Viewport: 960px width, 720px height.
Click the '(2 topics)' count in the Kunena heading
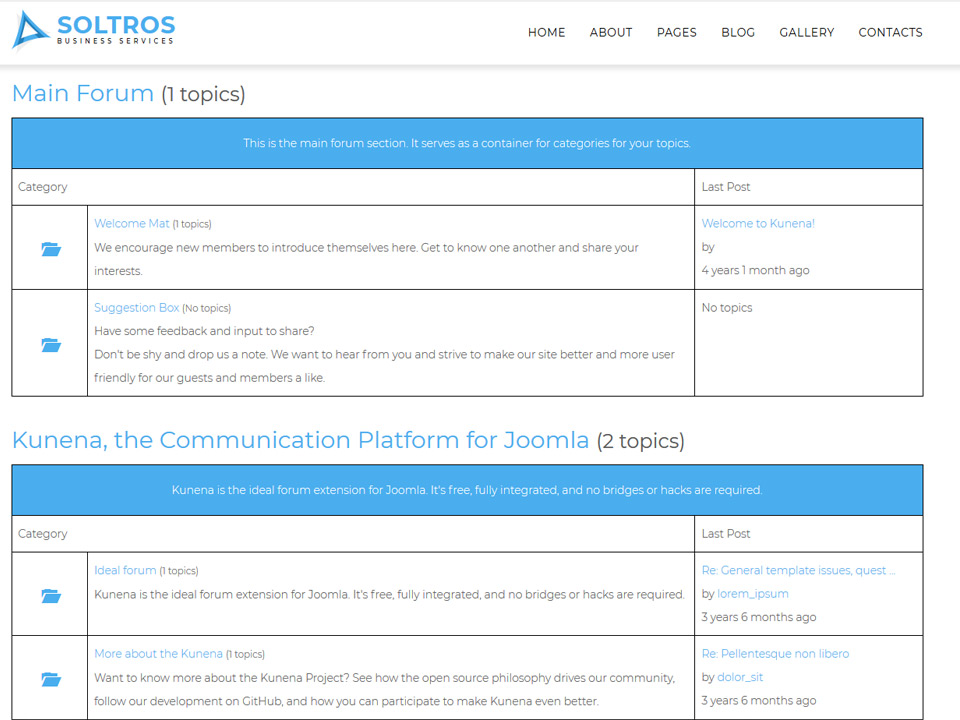pyautogui.click(x=640, y=441)
